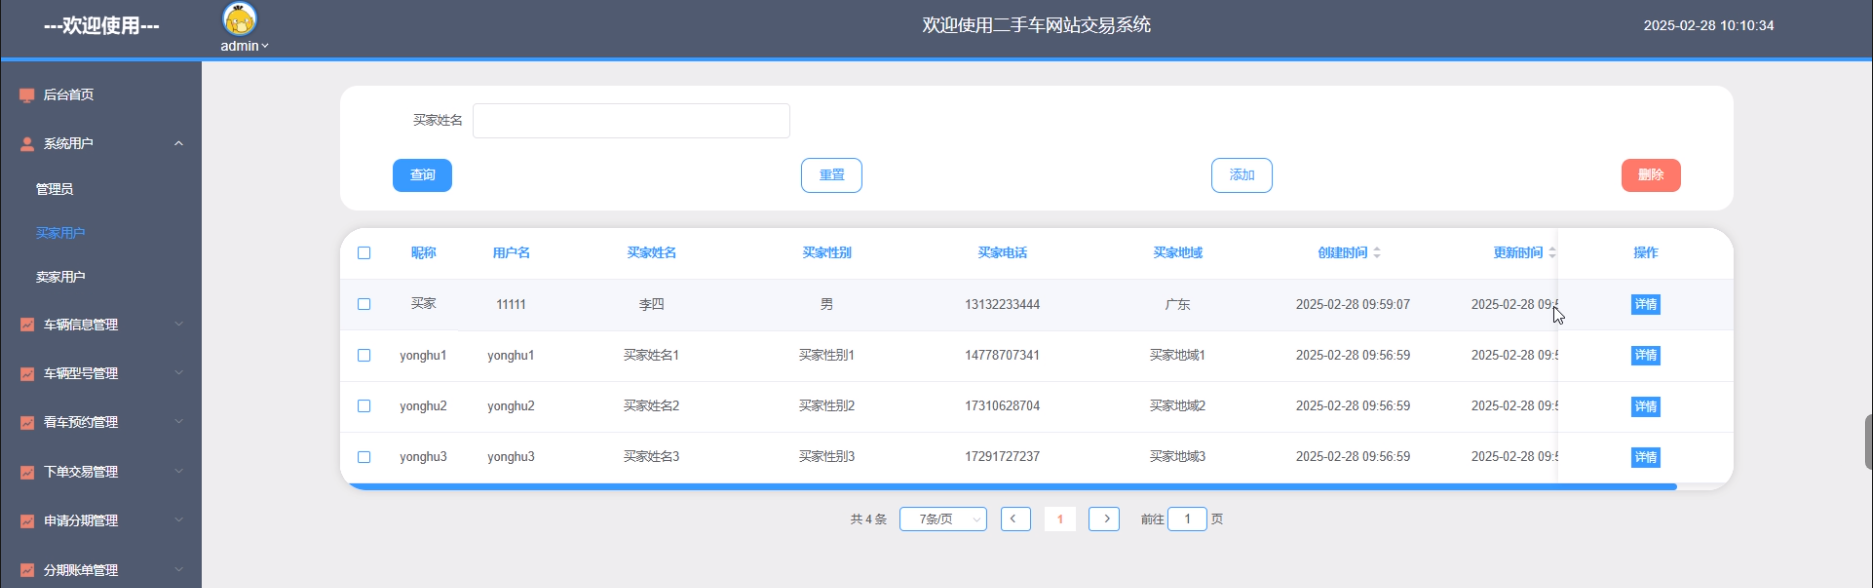Image resolution: width=1873 pixels, height=588 pixels.
Task: Check the yonghu3 row checkbox
Action: [364, 457]
